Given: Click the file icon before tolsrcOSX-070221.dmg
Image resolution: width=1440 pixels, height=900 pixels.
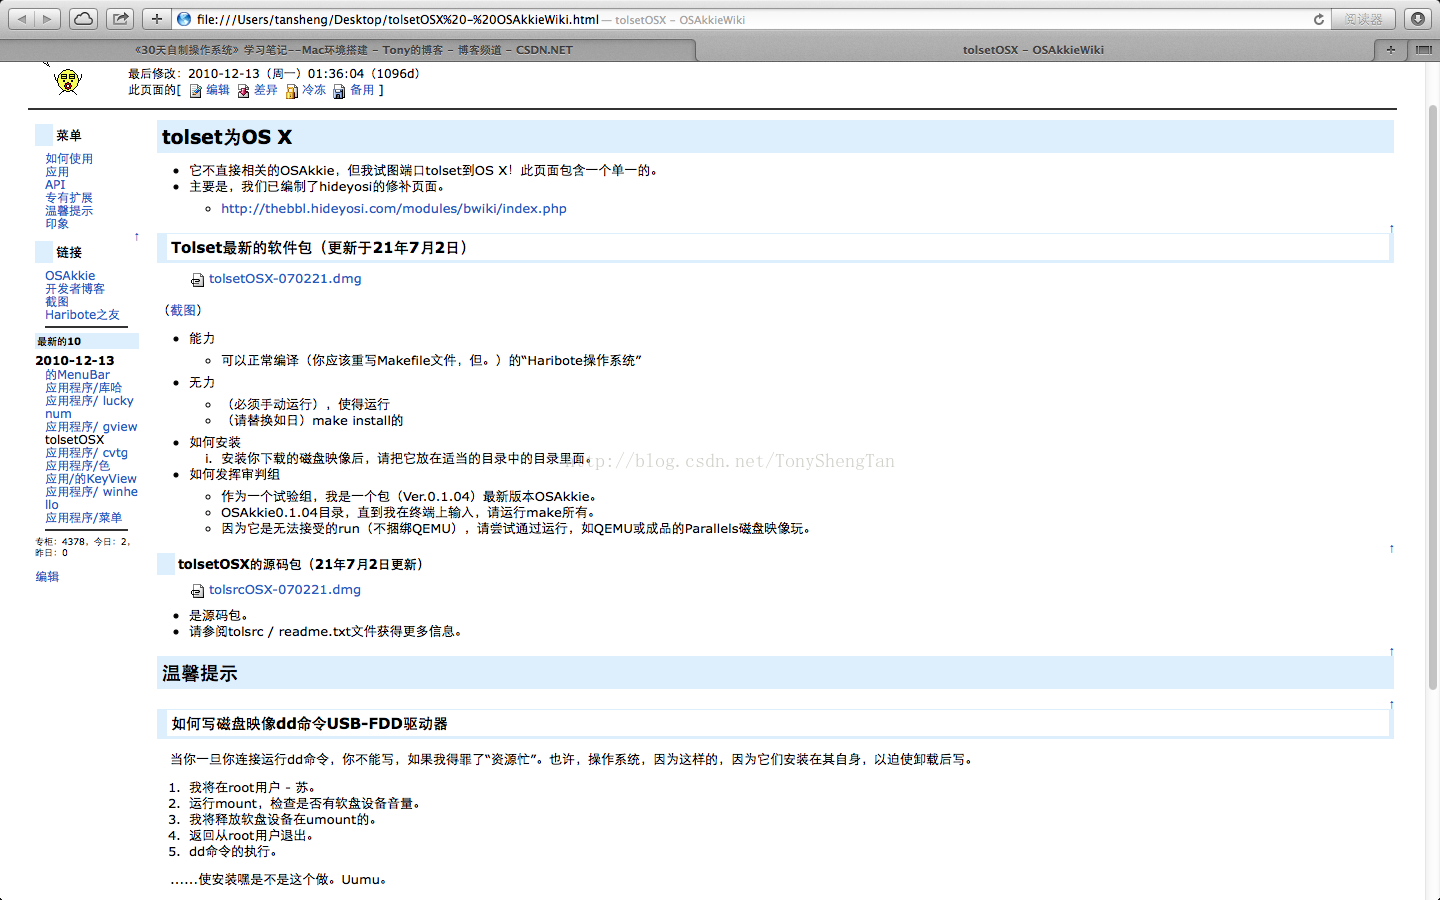Looking at the screenshot, I should point(197,591).
